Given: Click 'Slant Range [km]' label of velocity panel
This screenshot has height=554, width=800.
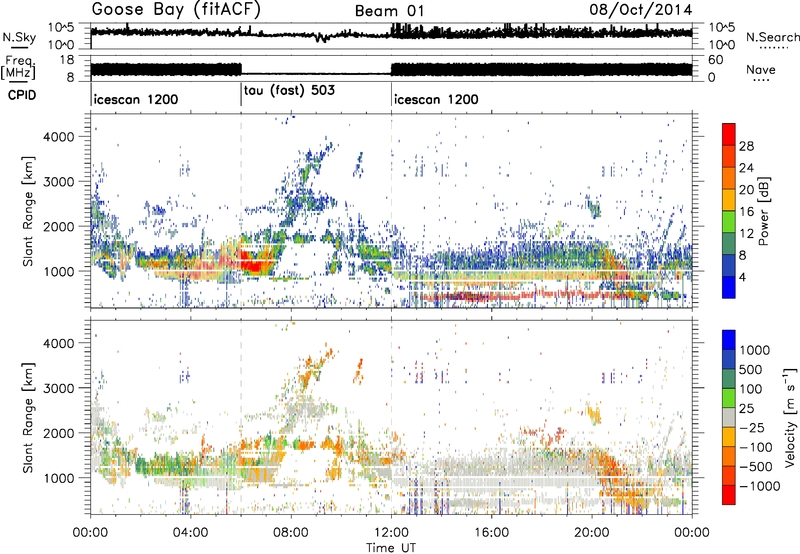Looking at the screenshot, I should [29, 417].
